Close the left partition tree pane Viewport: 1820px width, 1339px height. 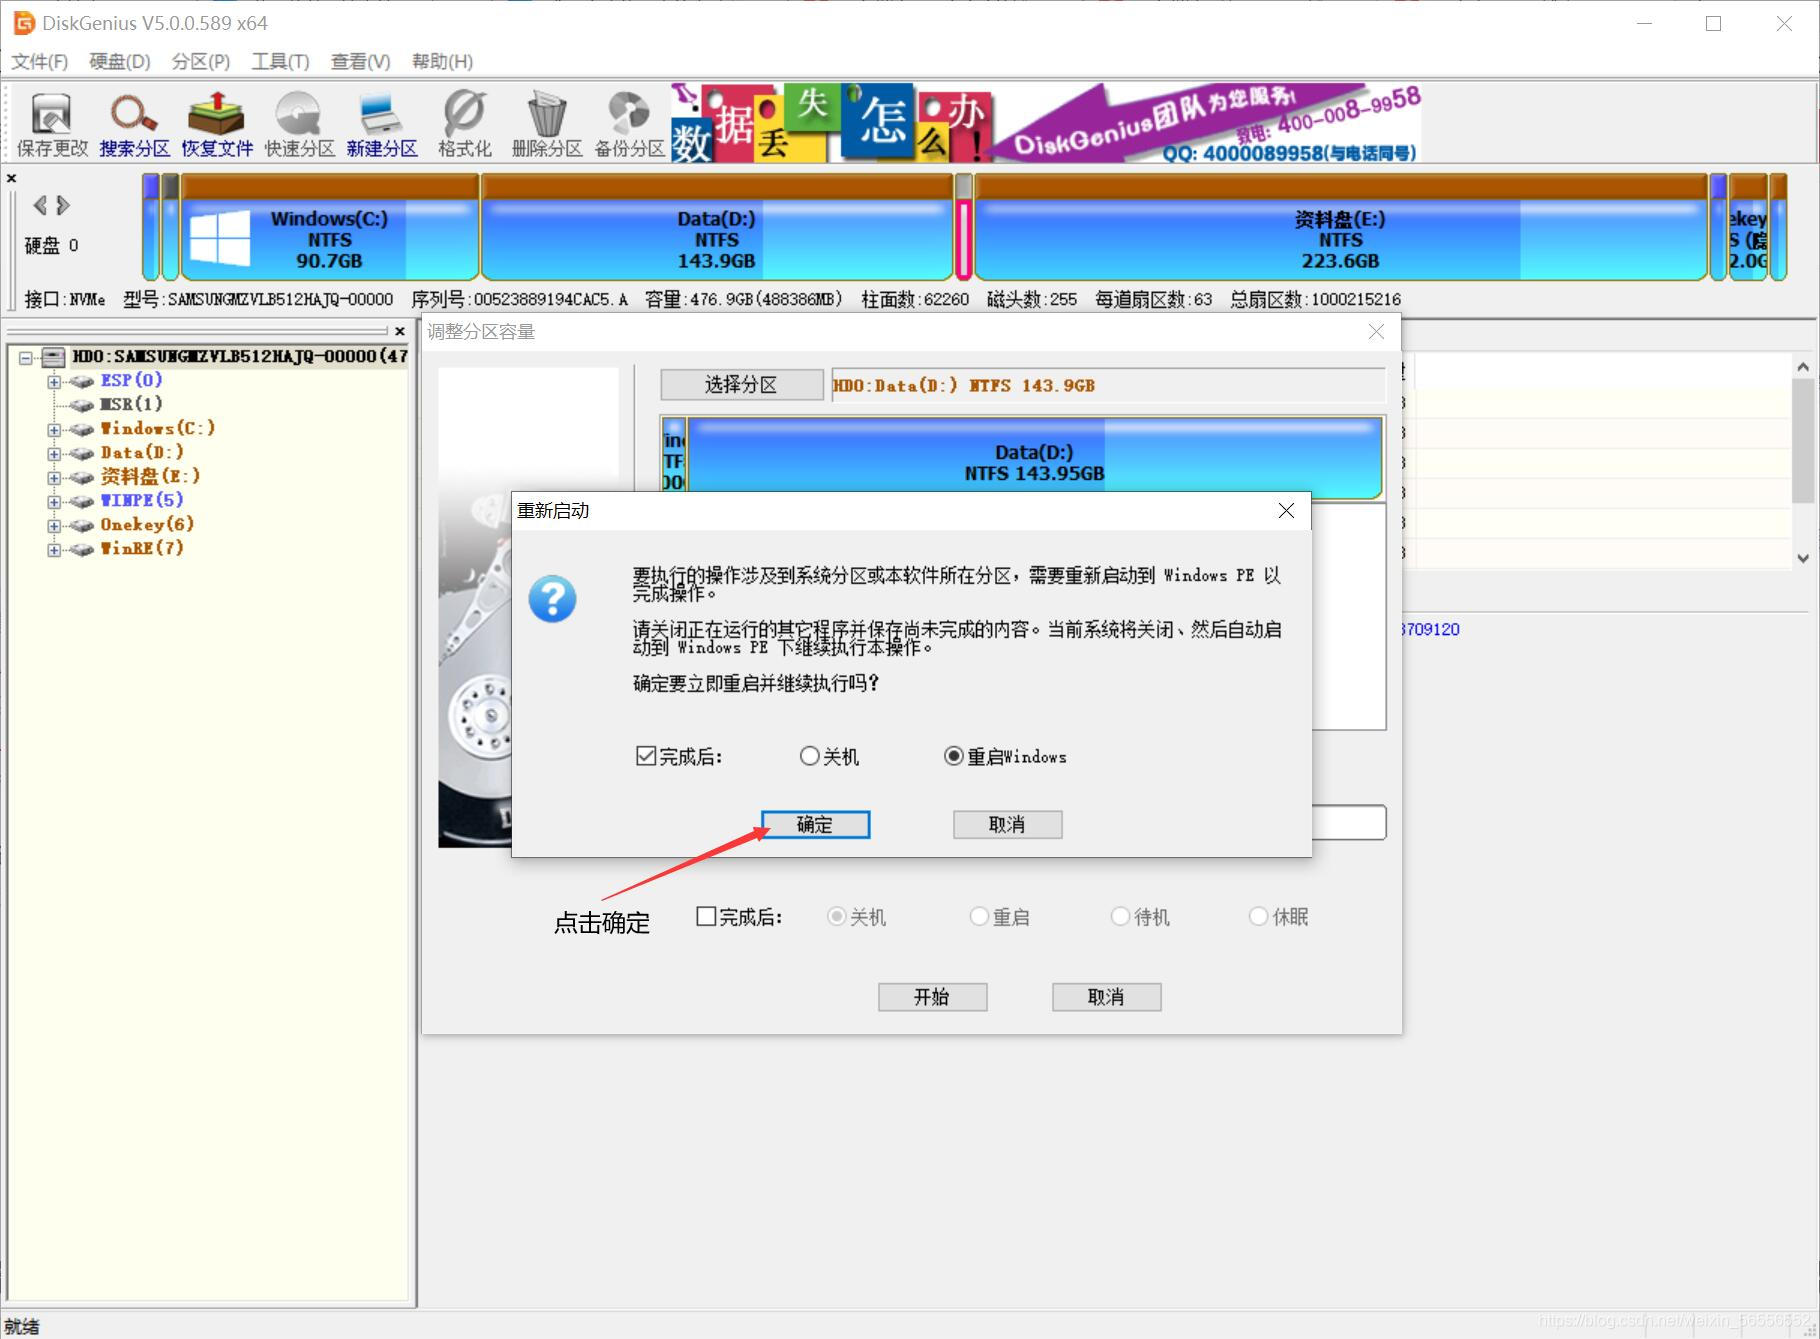click(400, 331)
